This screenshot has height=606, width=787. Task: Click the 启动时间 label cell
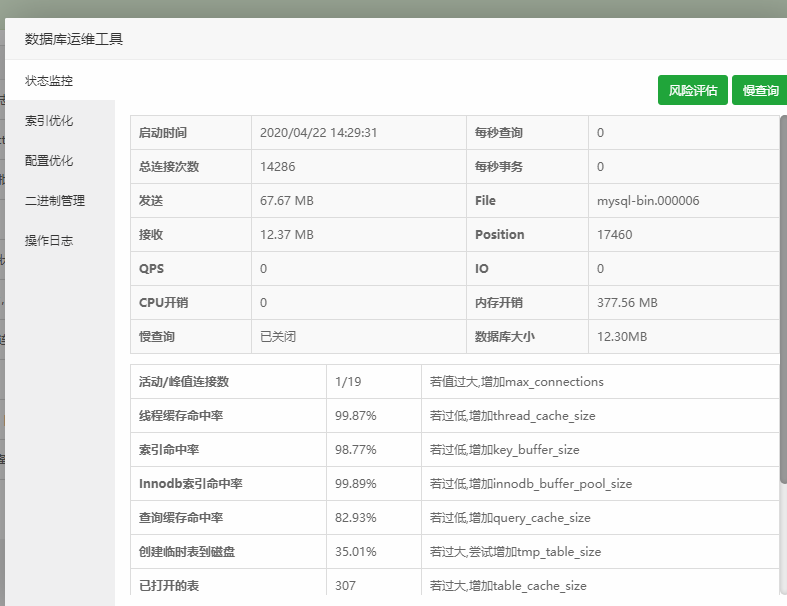(191, 133)
